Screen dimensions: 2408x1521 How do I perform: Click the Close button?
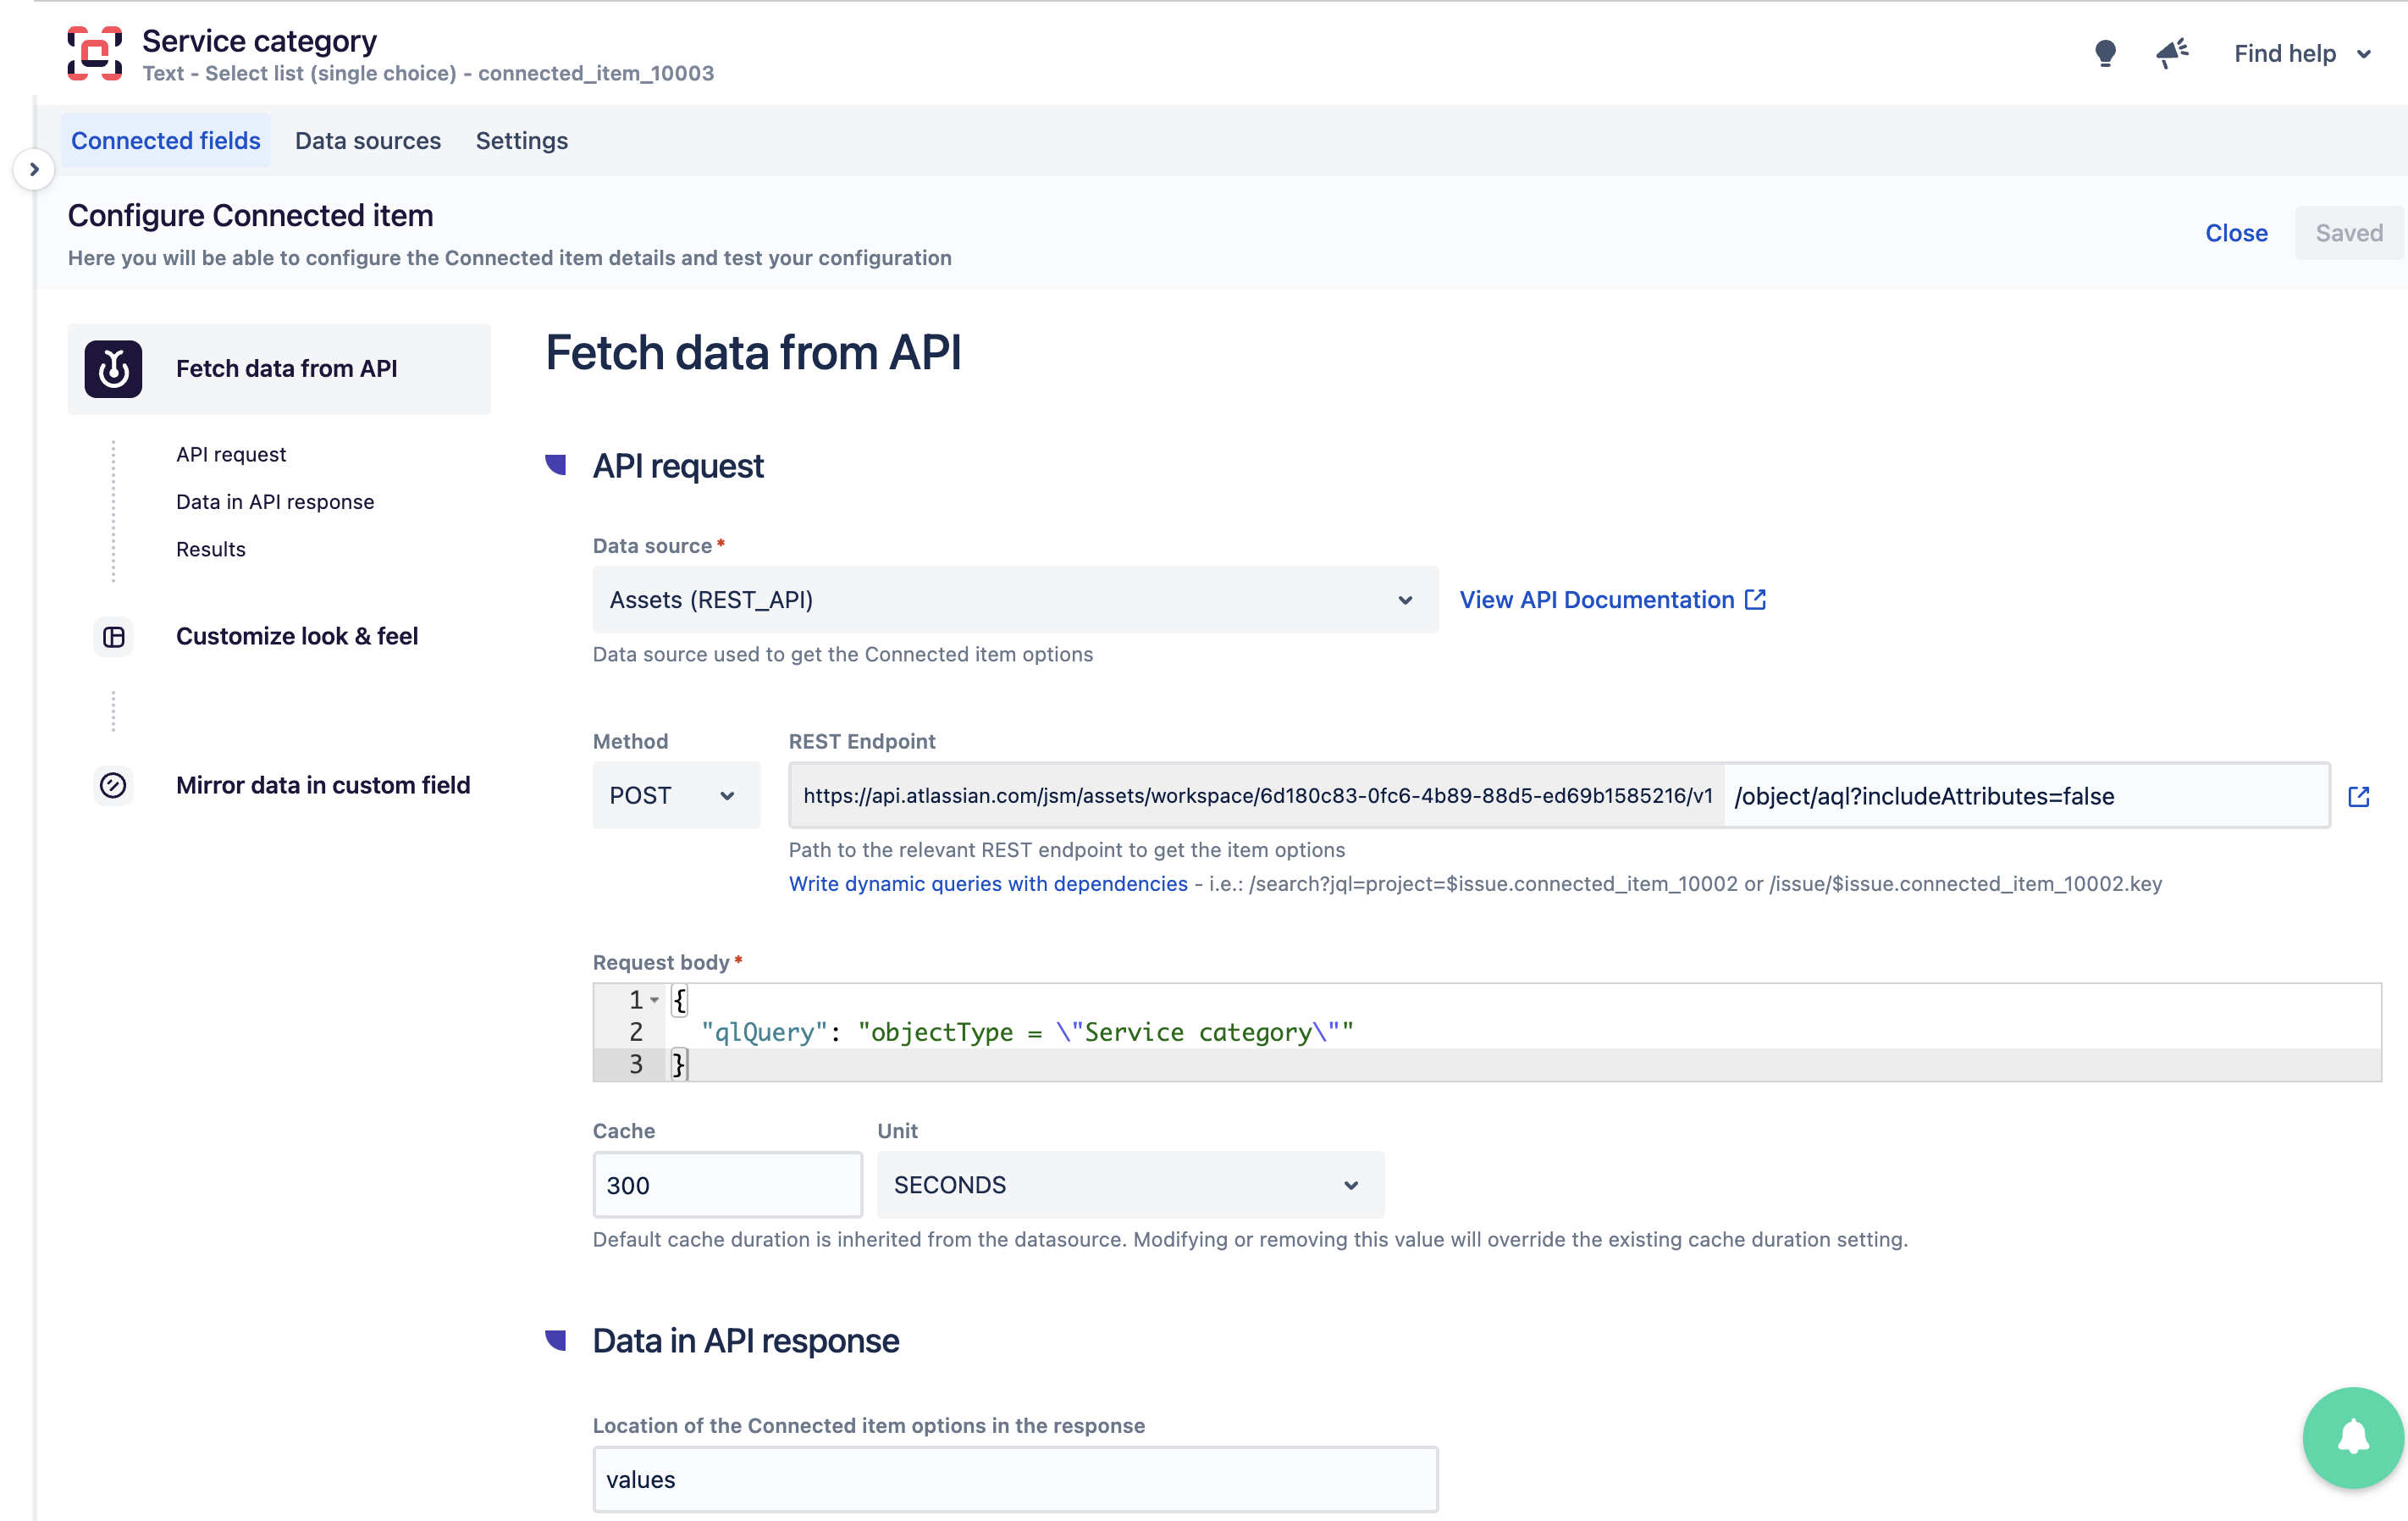click(x=2238, y=230)
